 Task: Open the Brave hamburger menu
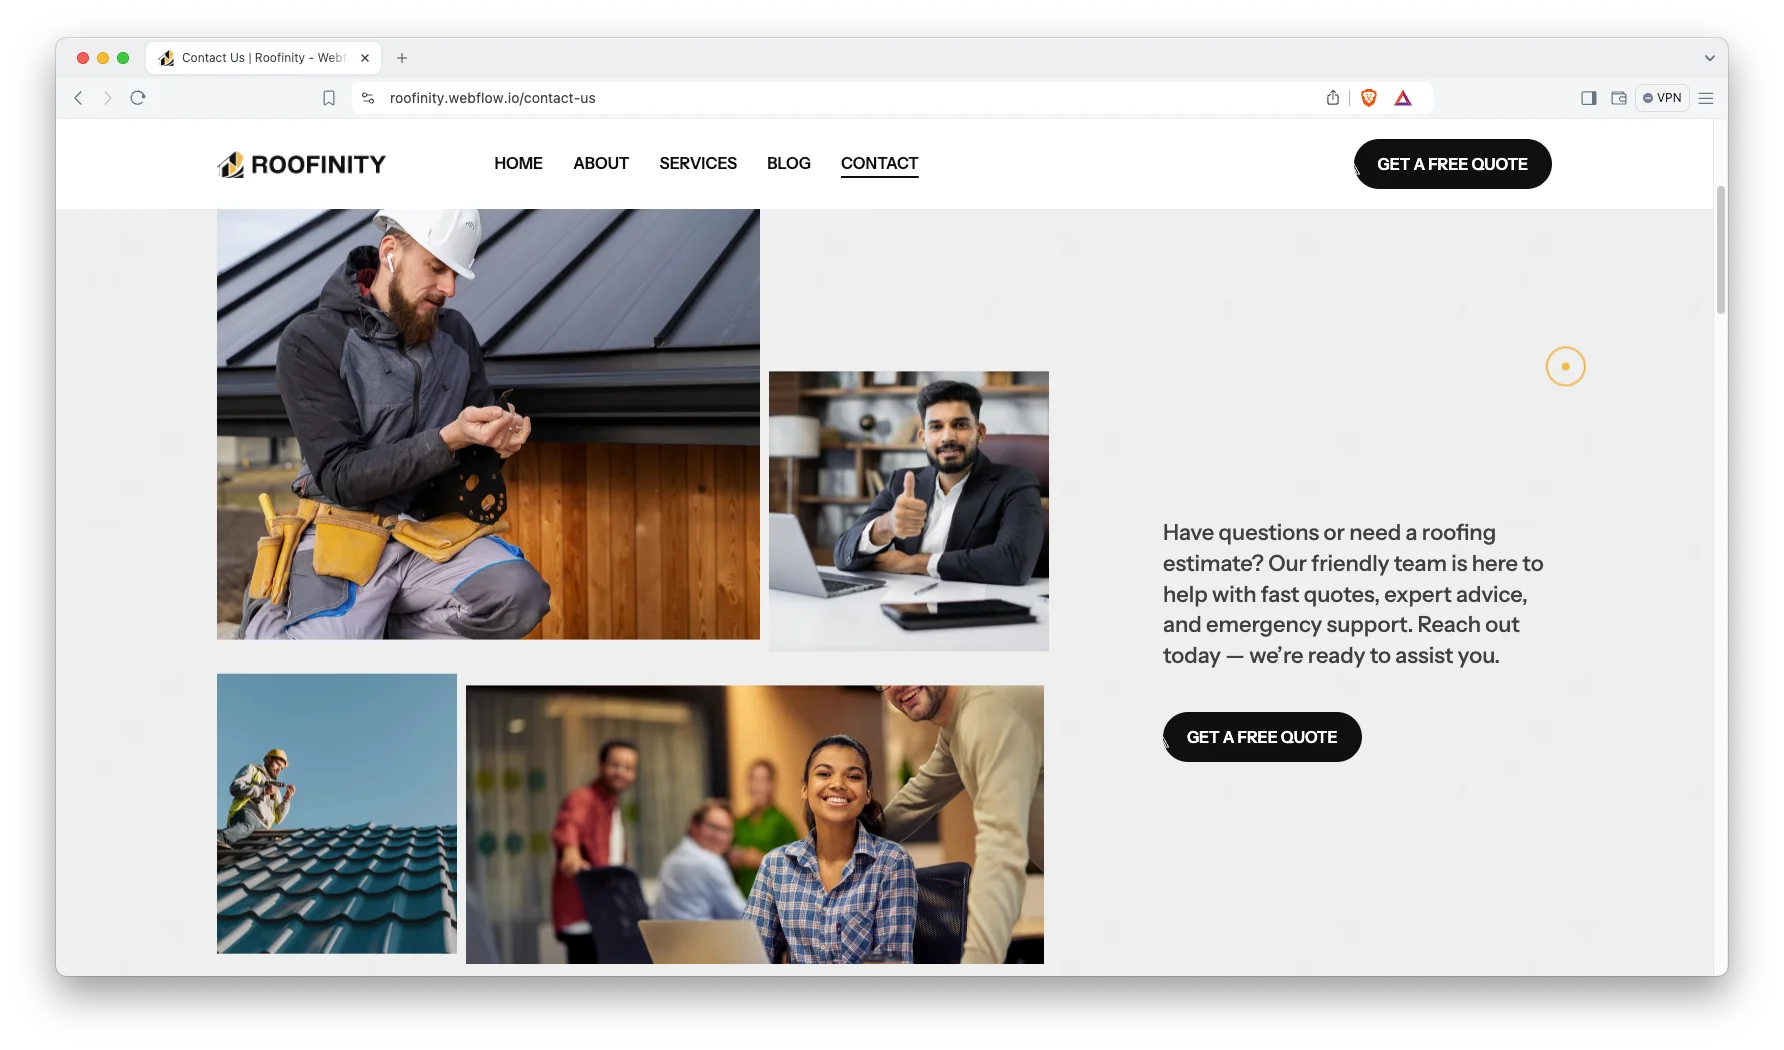pos(1706,98)
